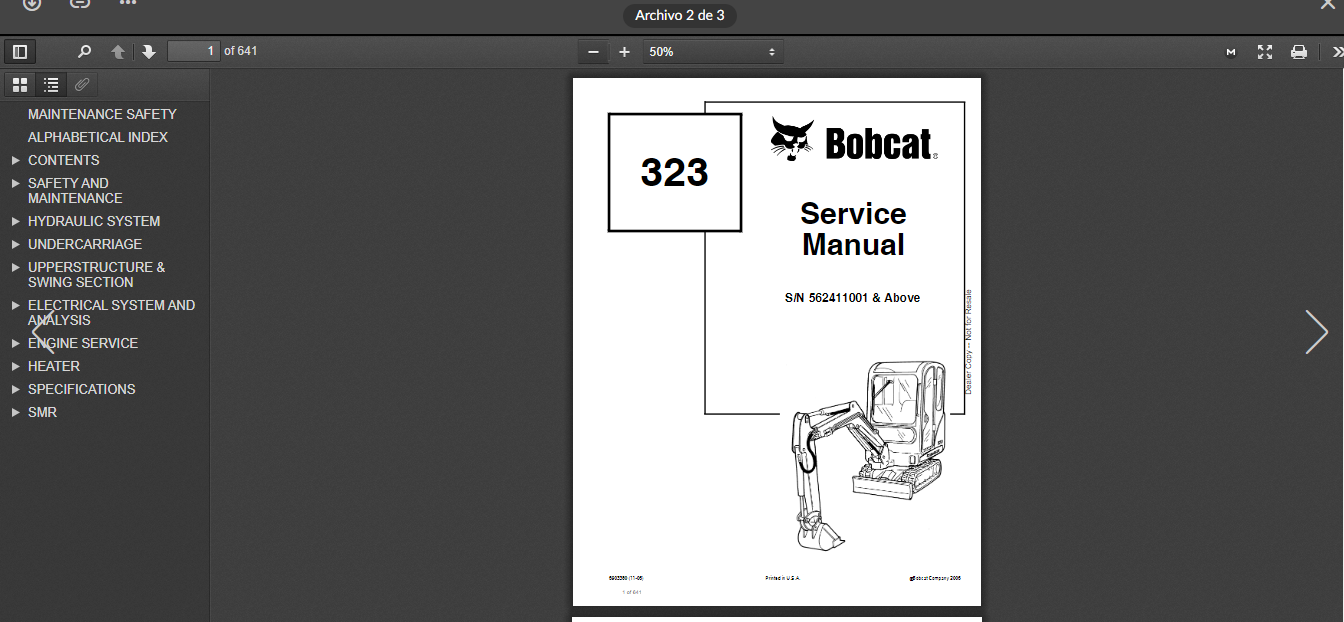Go to next file with right arrow
The width and height of the screenshot is (1344, 622).
(x=1316, y=332)
